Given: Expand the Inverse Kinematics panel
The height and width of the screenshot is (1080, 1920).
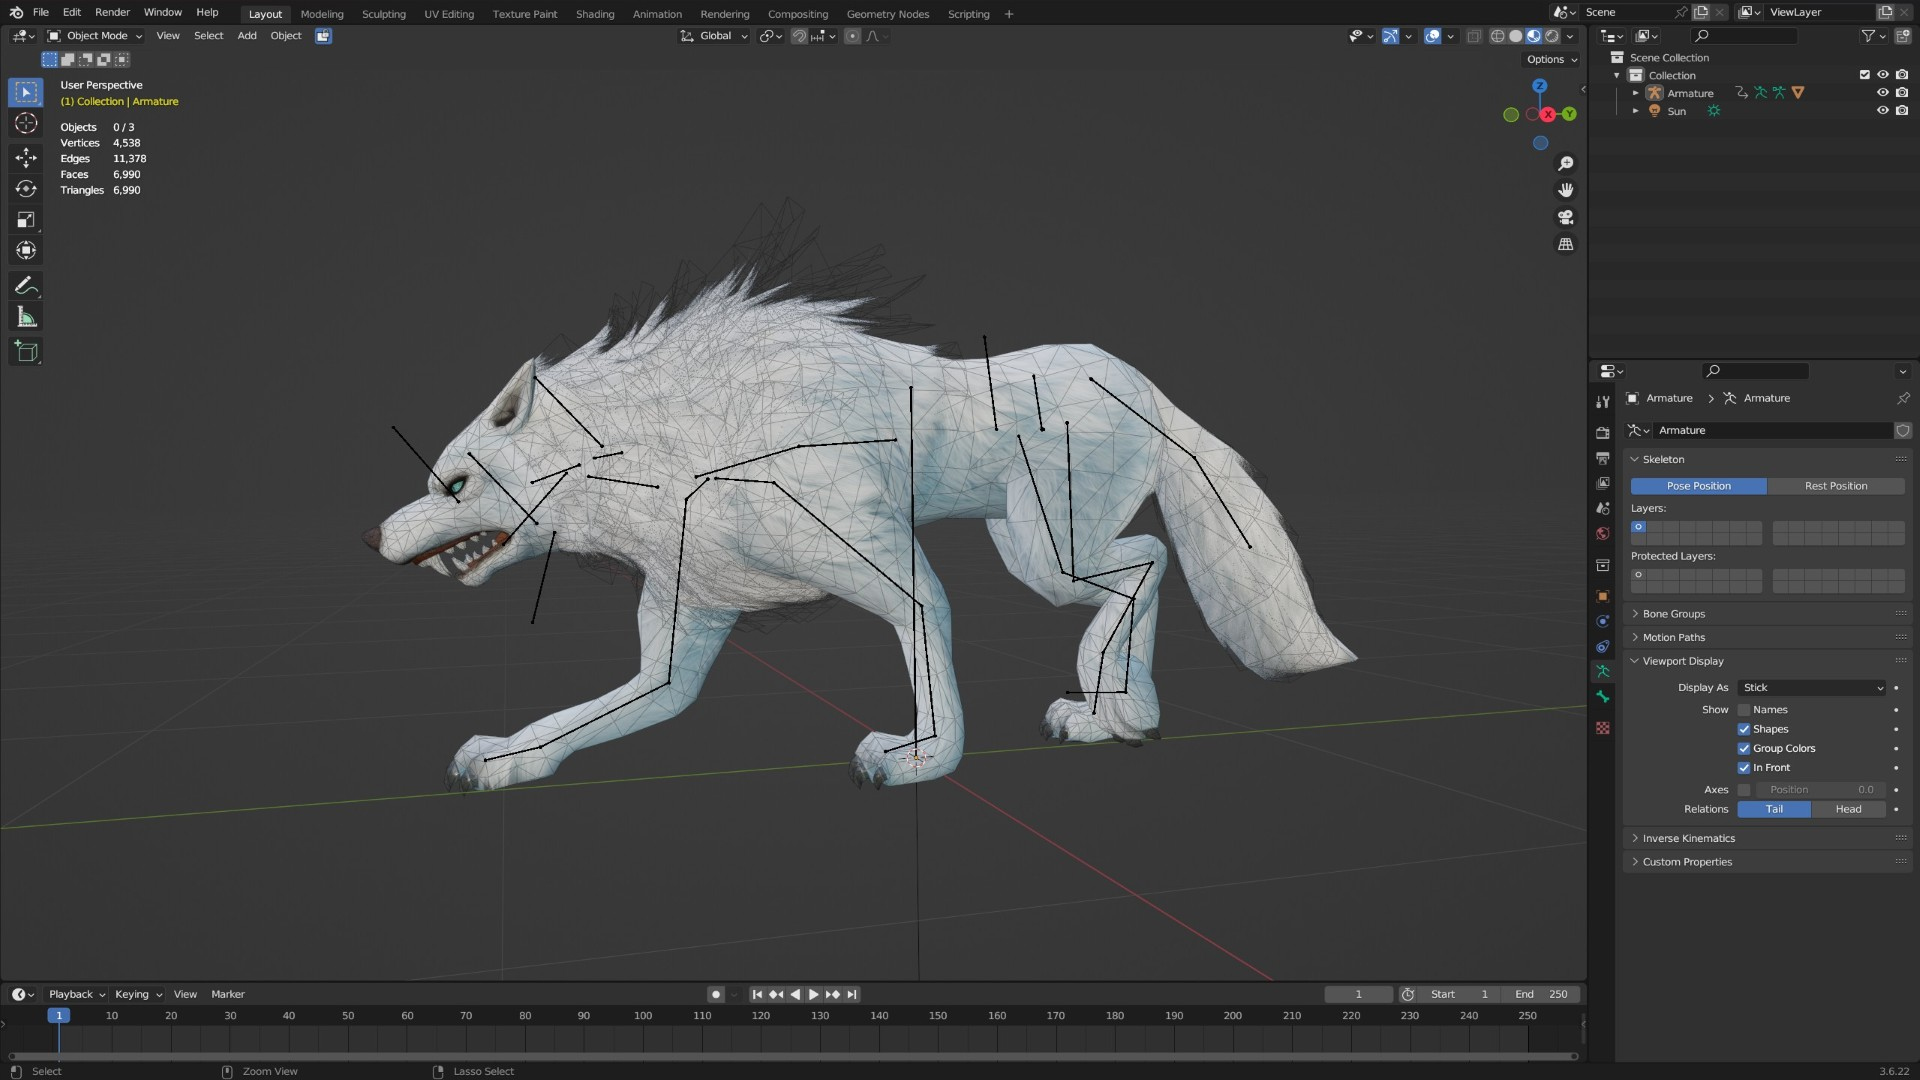Looking at the screenshot, I should click(x=1767, y=838).
